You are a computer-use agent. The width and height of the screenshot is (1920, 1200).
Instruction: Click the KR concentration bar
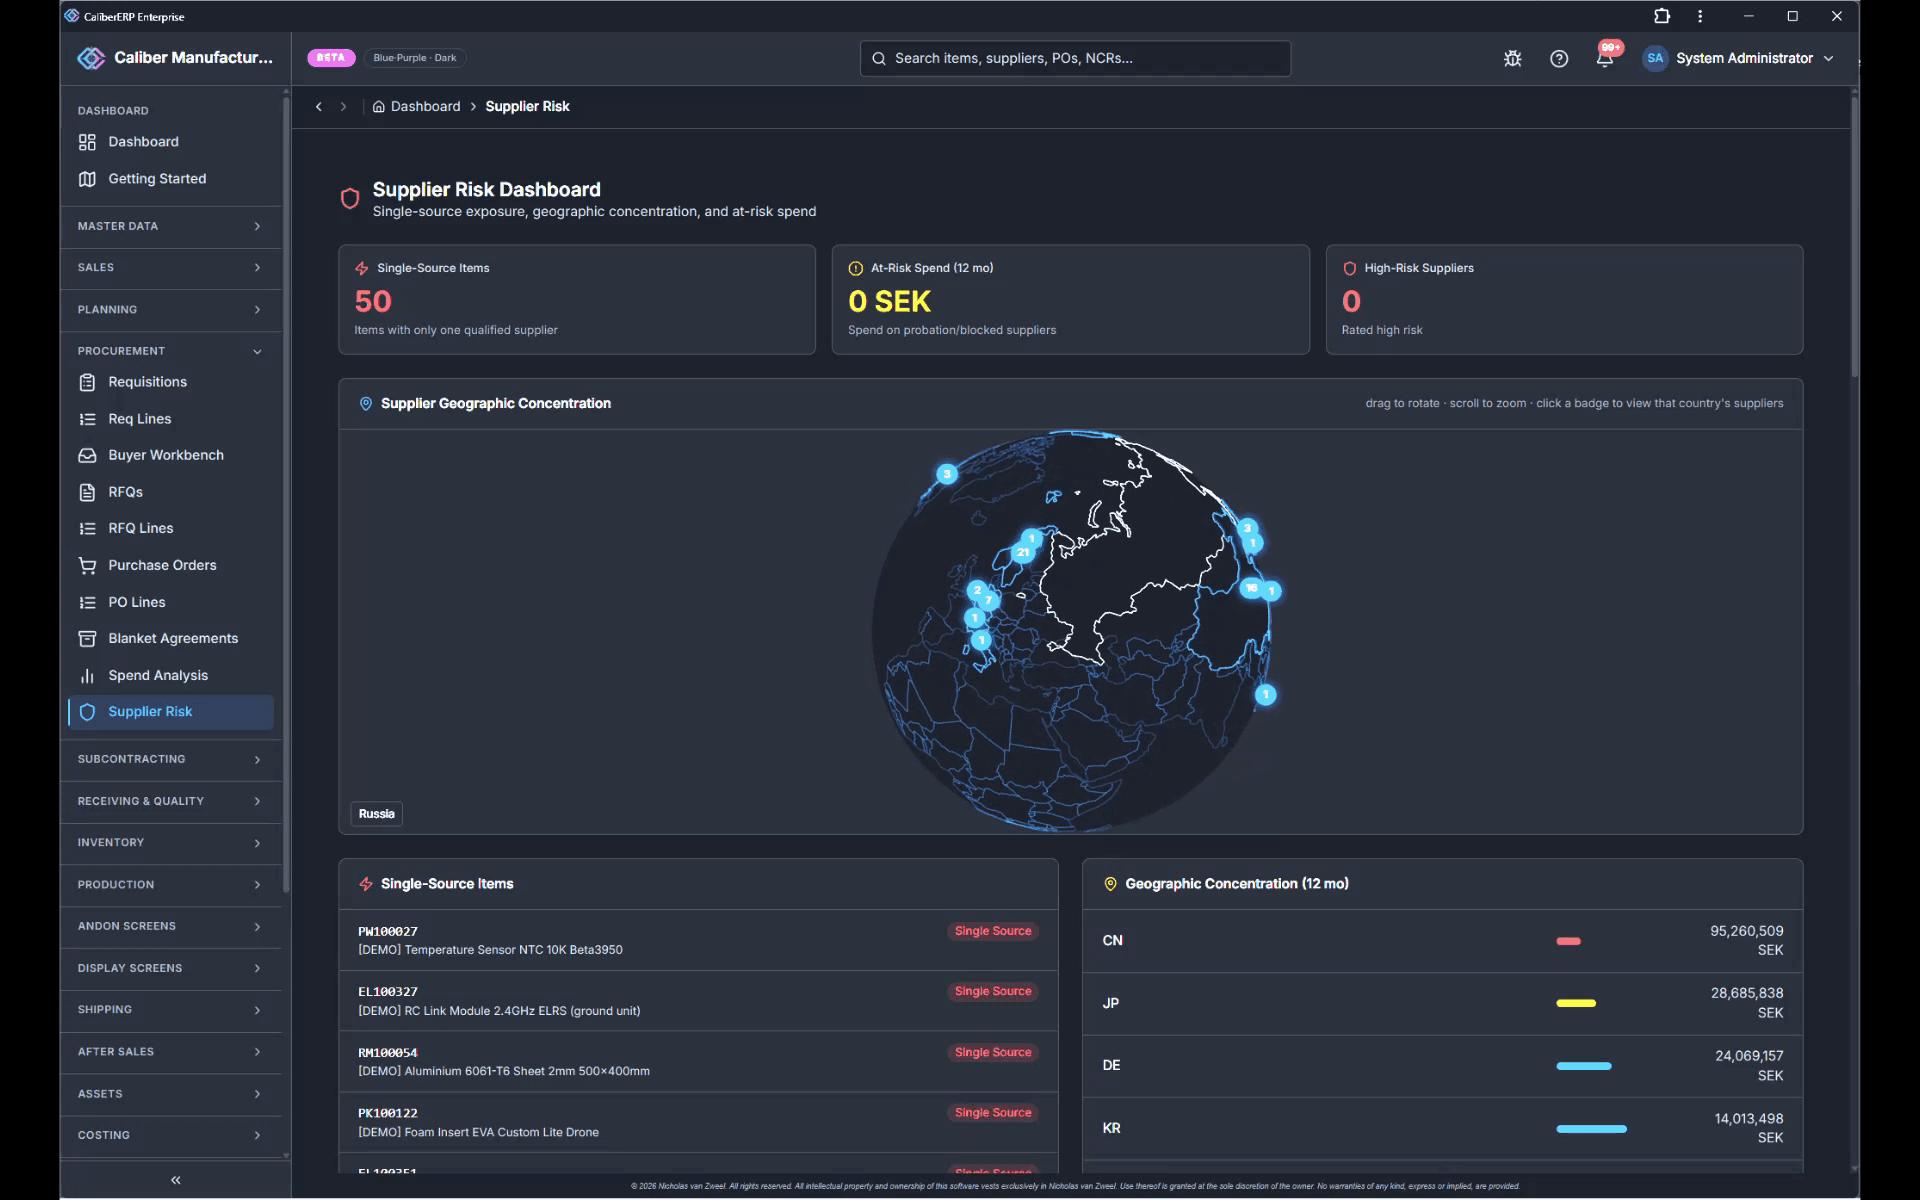pos(1591,1129)
